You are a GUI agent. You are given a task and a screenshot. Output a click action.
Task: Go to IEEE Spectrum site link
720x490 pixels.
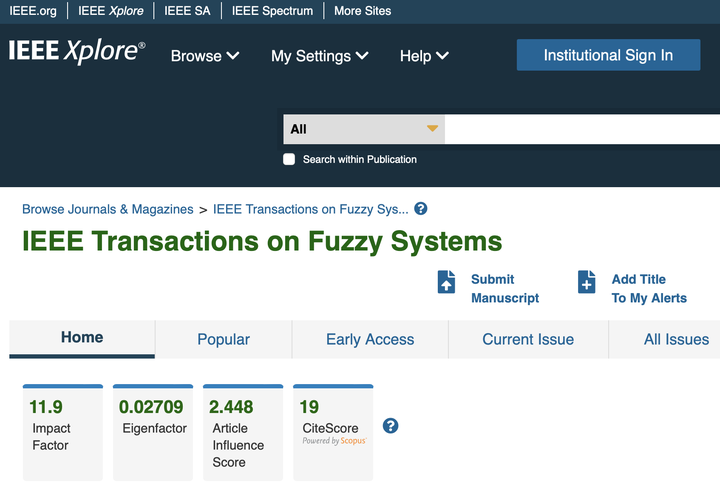click(272, 11)
